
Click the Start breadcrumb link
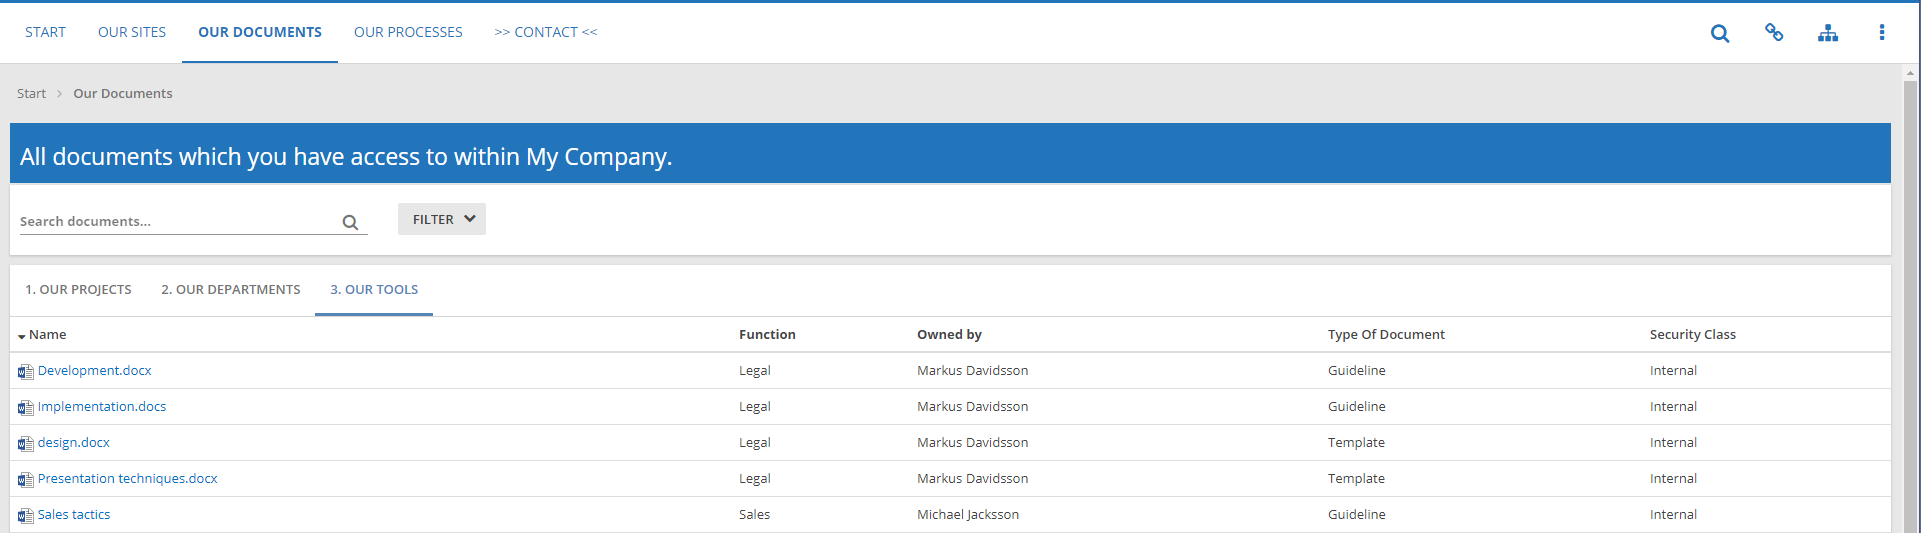click(x=31, y=93)
